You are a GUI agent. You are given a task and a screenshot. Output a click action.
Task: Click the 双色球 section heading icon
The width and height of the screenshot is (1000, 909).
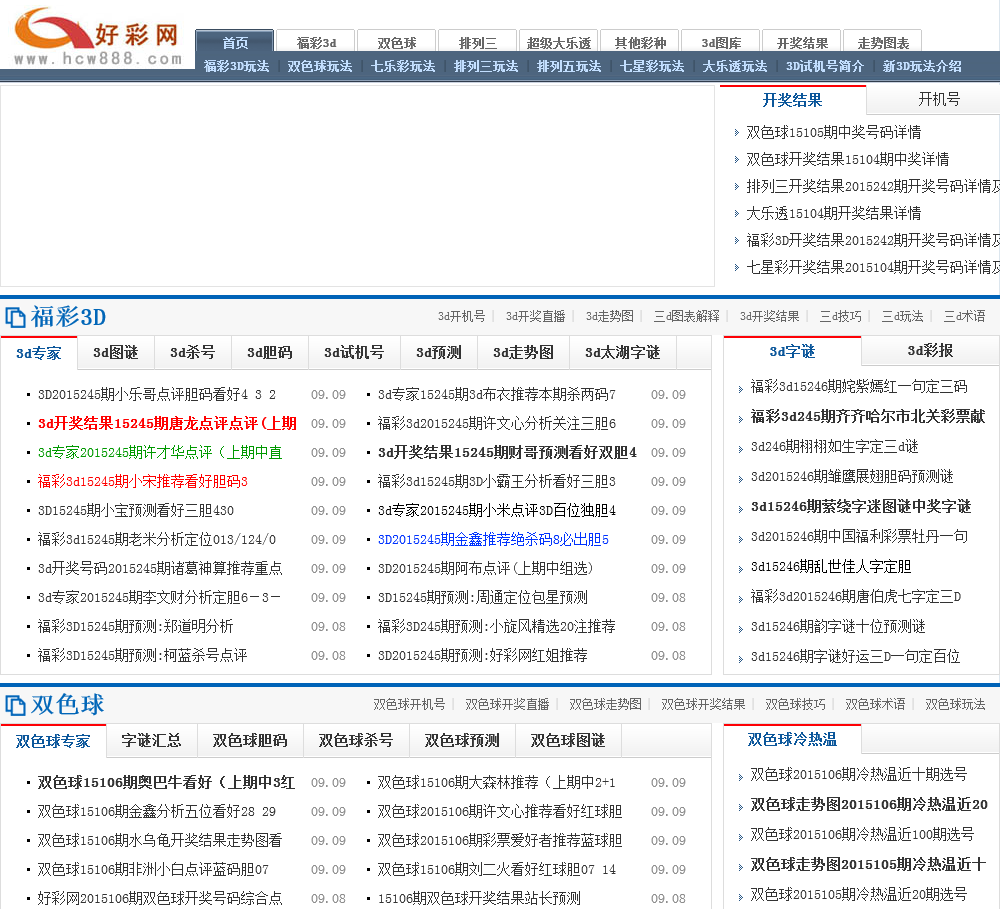[x=15, y=705]
